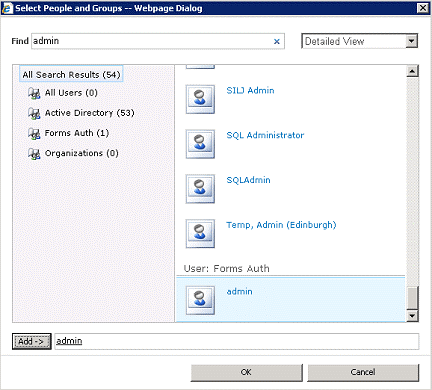
Task: Click the Forms Auth admin avatar icon
Action: (200, 300)
